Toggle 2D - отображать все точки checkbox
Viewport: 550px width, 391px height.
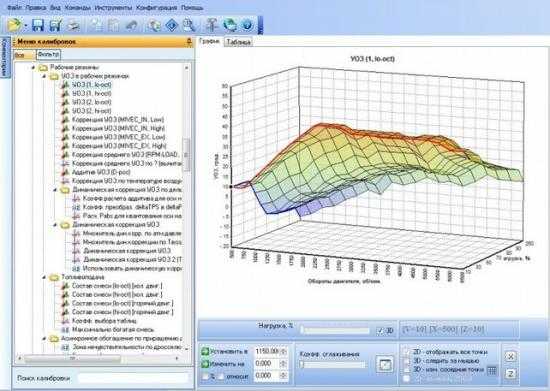pos(407,352)
